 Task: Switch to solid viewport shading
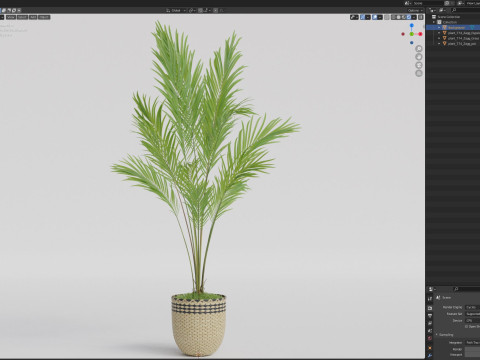click(x=399, y=17)
